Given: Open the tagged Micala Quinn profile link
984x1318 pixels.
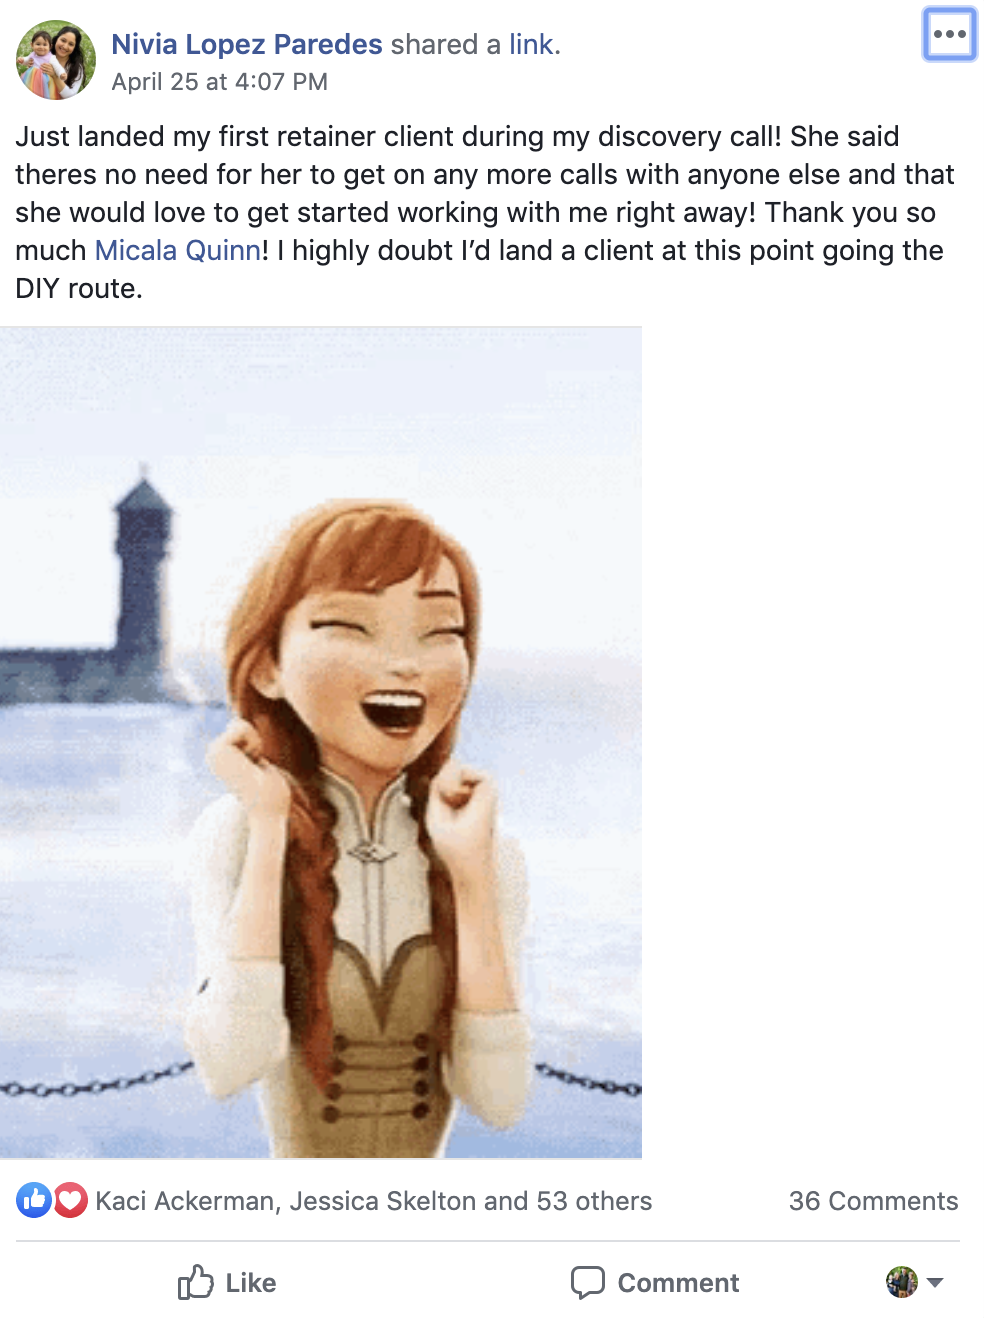Looking at the screenshot, I should pos(178,250).
